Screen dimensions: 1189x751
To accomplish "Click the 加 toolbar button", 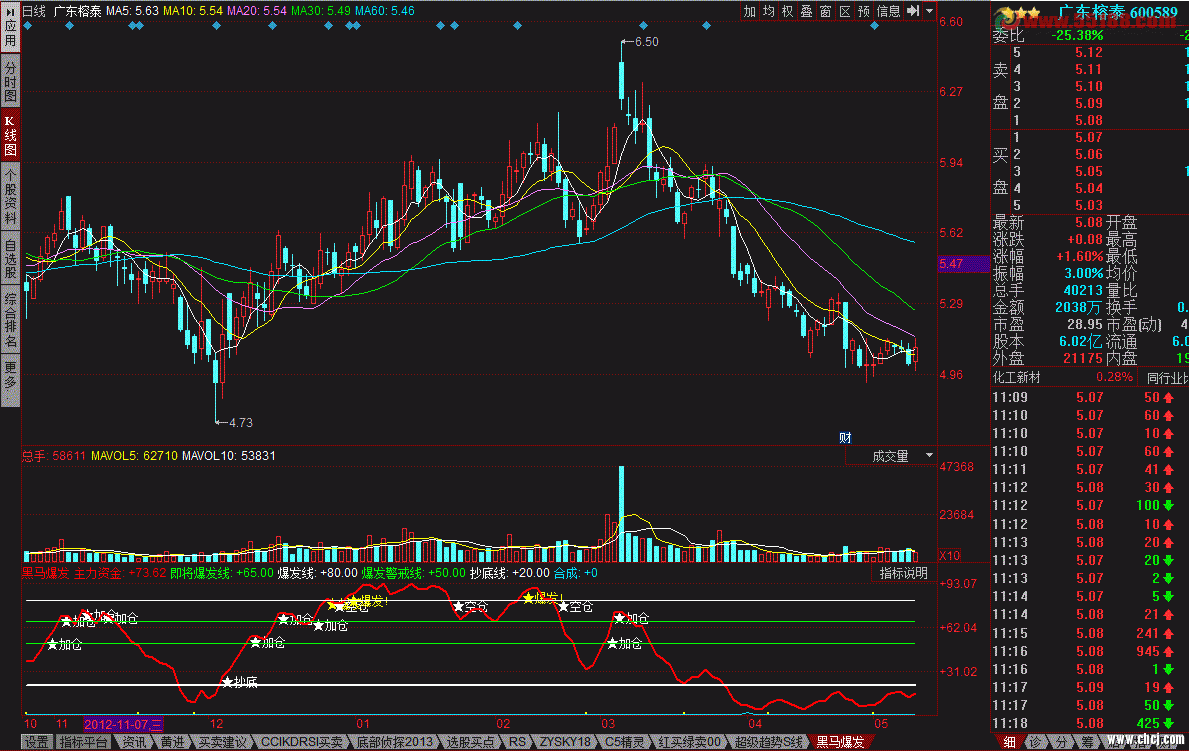I will click(749, 11).
